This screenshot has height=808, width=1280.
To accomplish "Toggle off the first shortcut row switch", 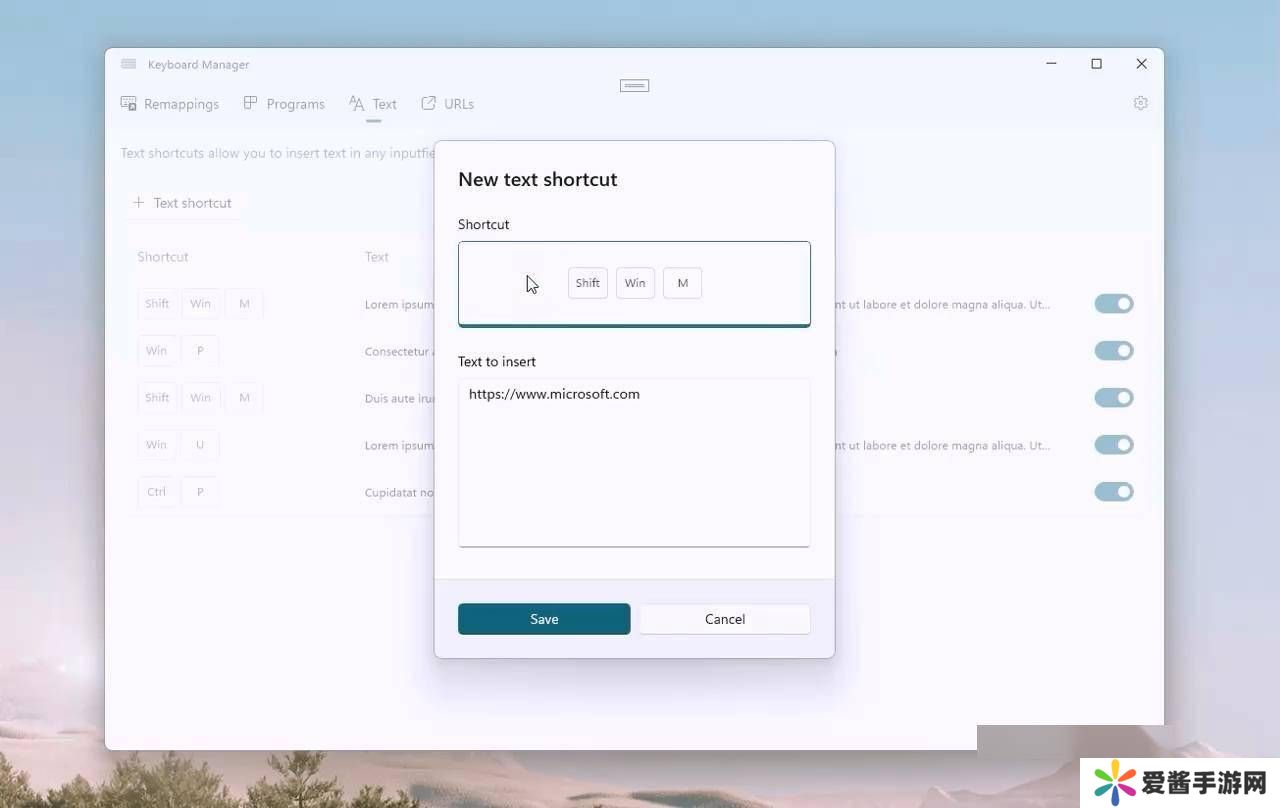I will click(1113, 304).
